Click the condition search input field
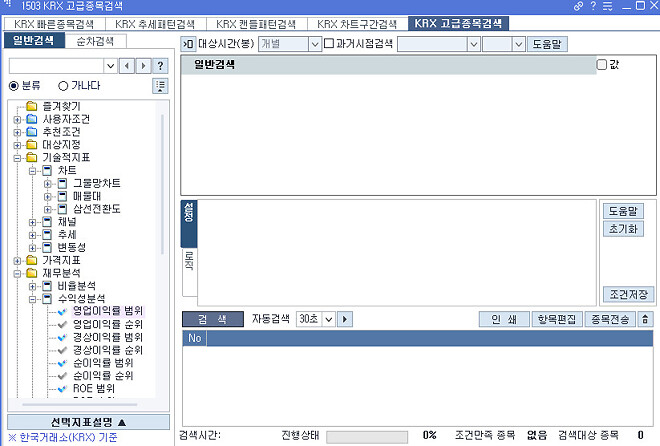Screen dimensions: 660x446 [56, 66]
